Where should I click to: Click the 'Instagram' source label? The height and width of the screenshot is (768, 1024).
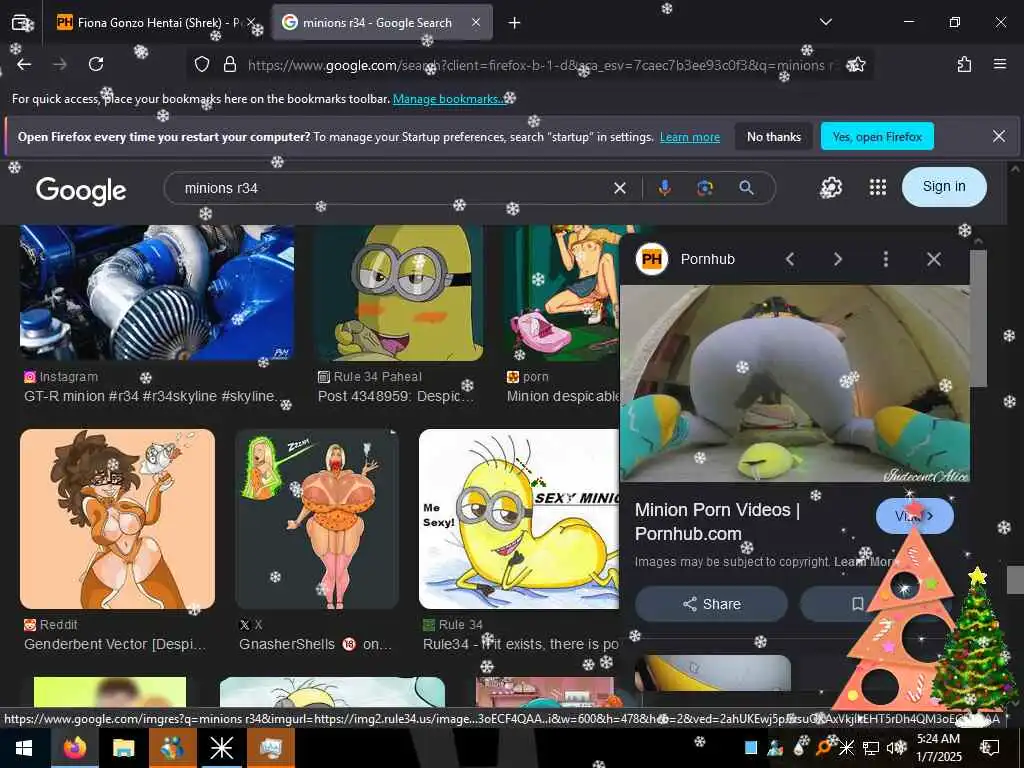(69, 377)
